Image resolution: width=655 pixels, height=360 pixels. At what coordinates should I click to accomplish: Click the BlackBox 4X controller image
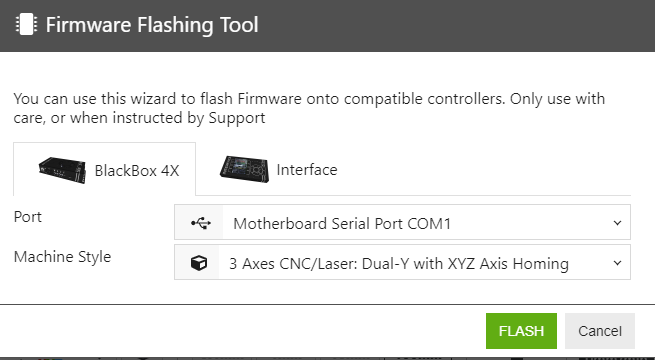pos(62,170)
